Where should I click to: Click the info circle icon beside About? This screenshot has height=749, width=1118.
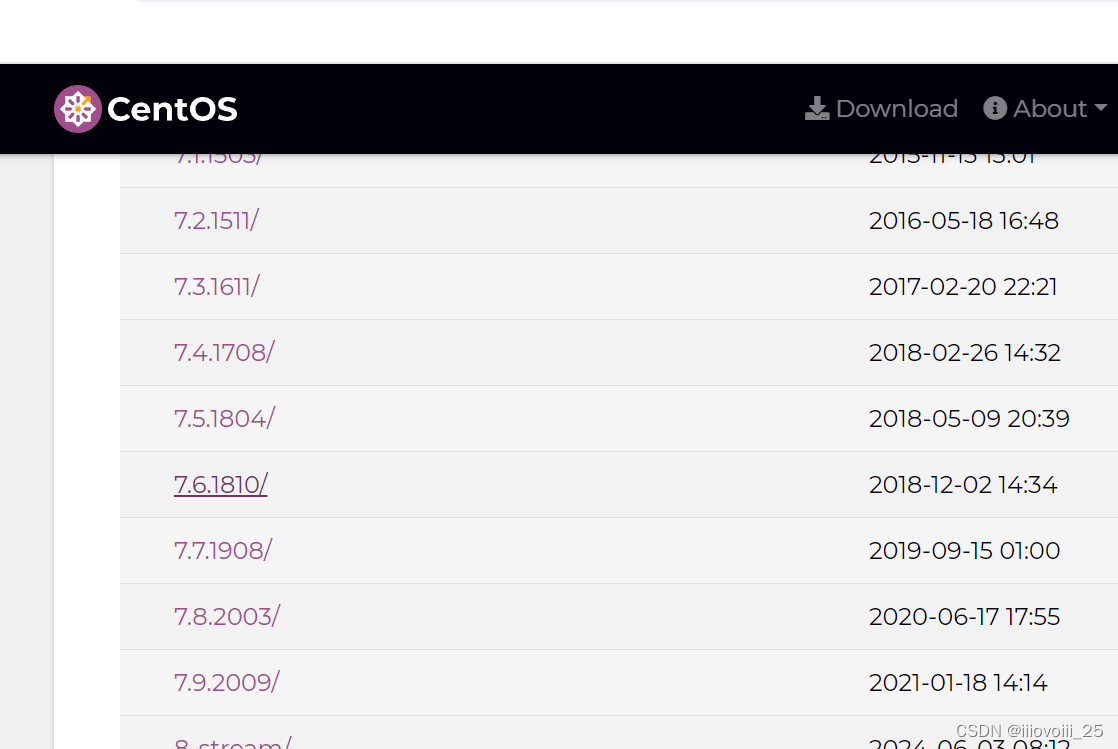point(994,108)
